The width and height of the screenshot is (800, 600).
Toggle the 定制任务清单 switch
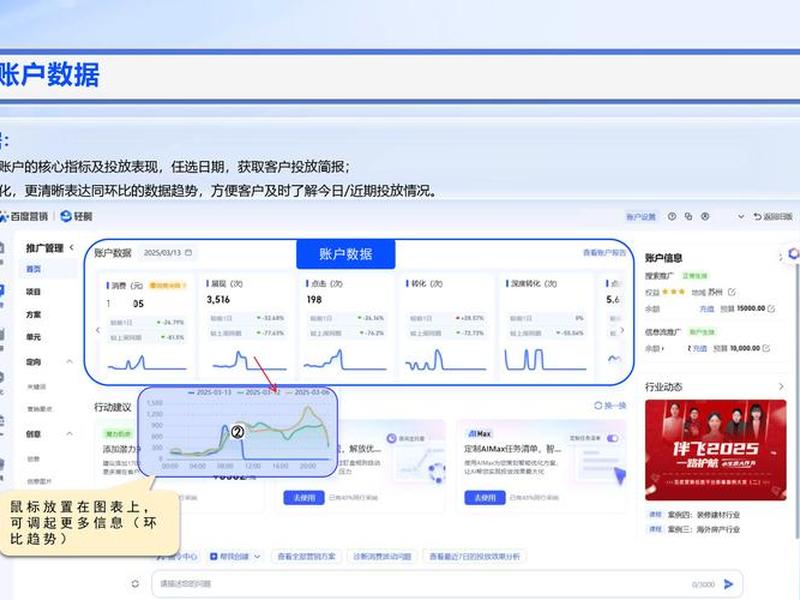[x=613, y=438]
